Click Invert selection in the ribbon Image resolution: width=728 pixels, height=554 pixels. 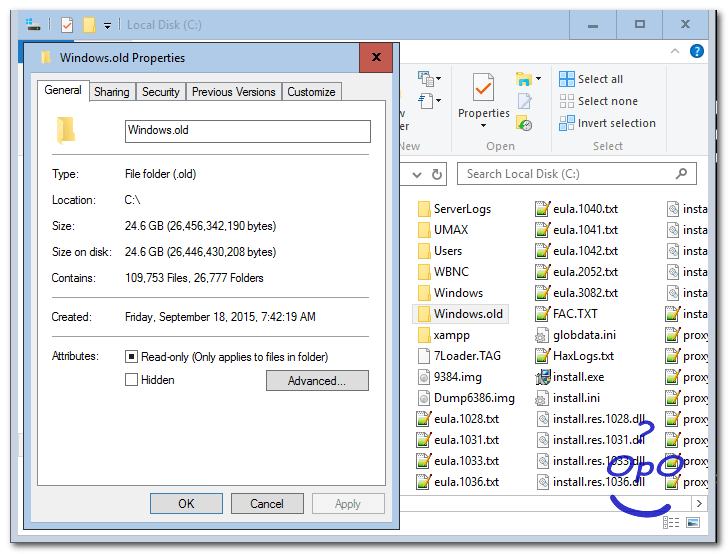pyautogui.click(x=607, y=123)
